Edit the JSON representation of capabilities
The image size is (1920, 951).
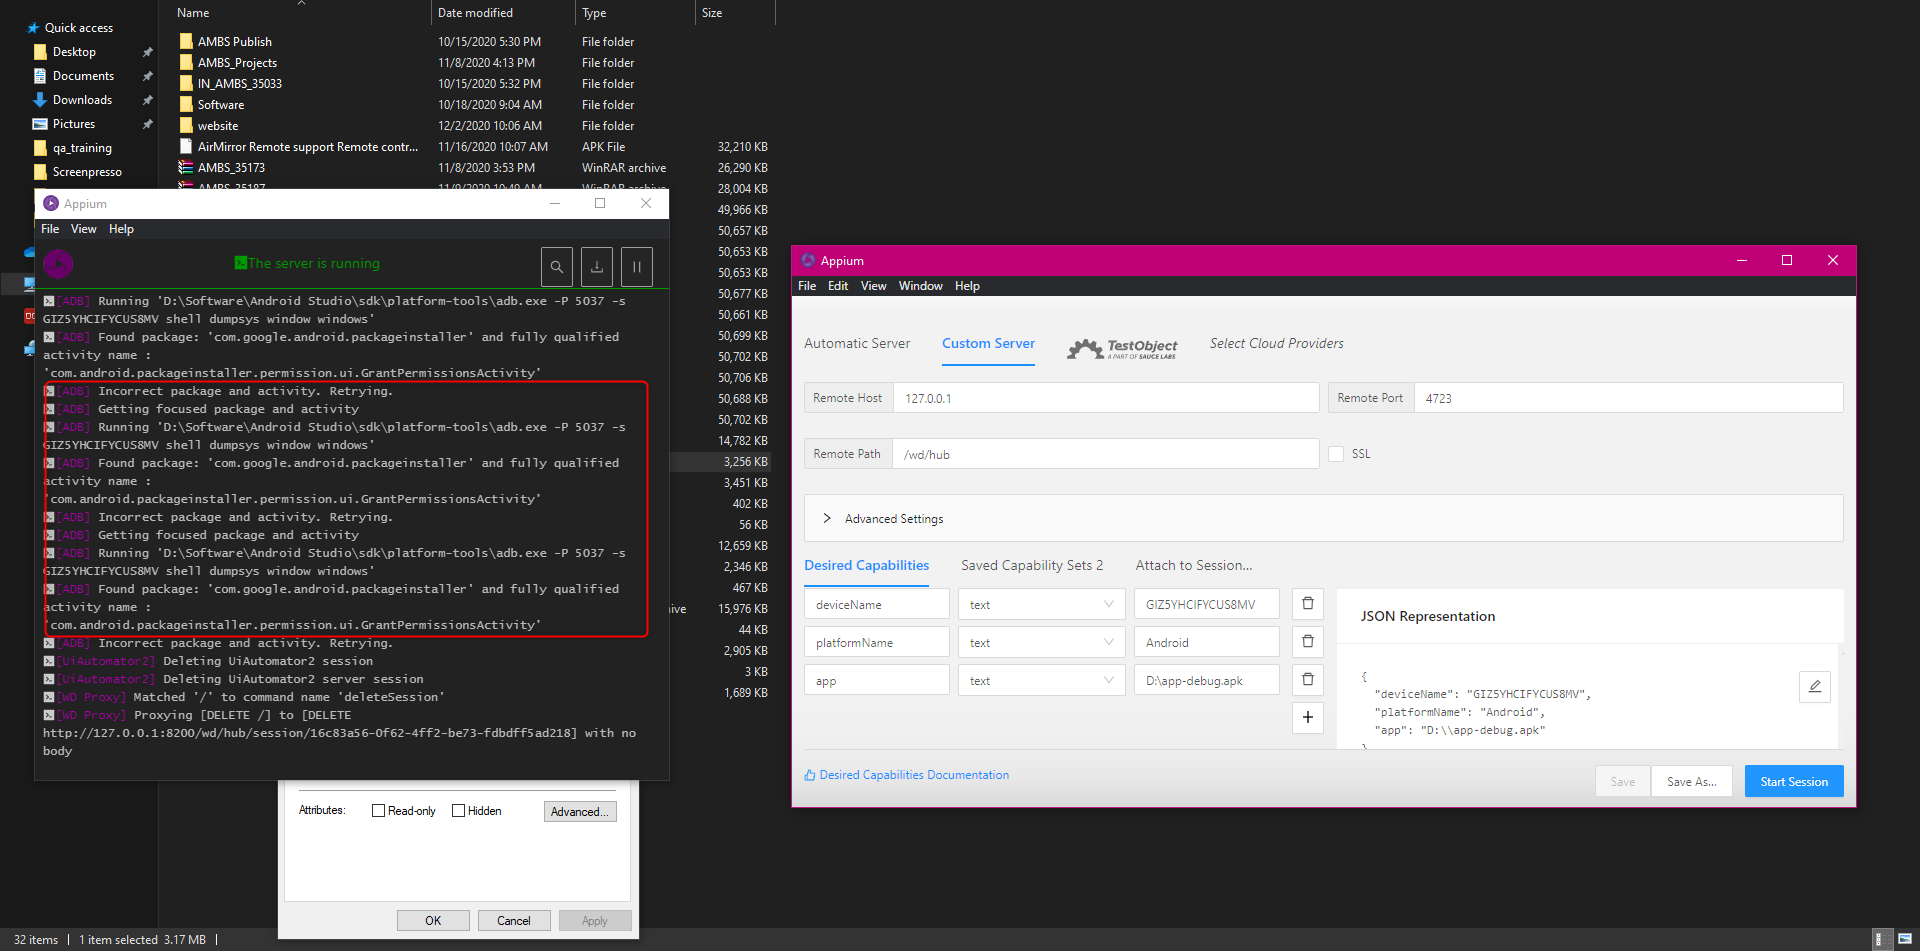[1815, 687]
